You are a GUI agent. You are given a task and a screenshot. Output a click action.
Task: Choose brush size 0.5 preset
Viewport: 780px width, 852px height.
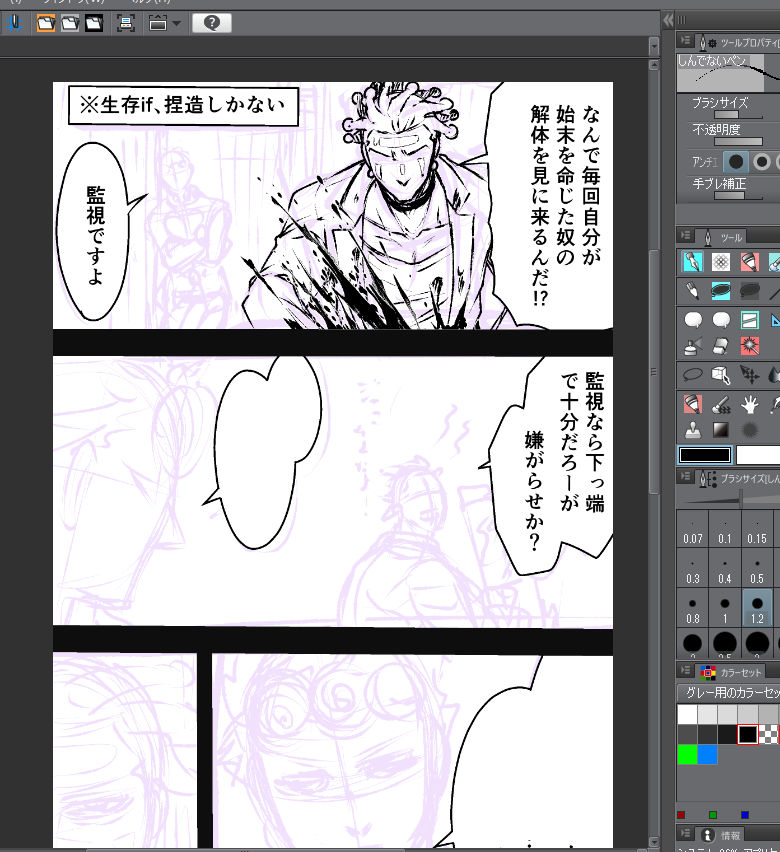[757, 568]
